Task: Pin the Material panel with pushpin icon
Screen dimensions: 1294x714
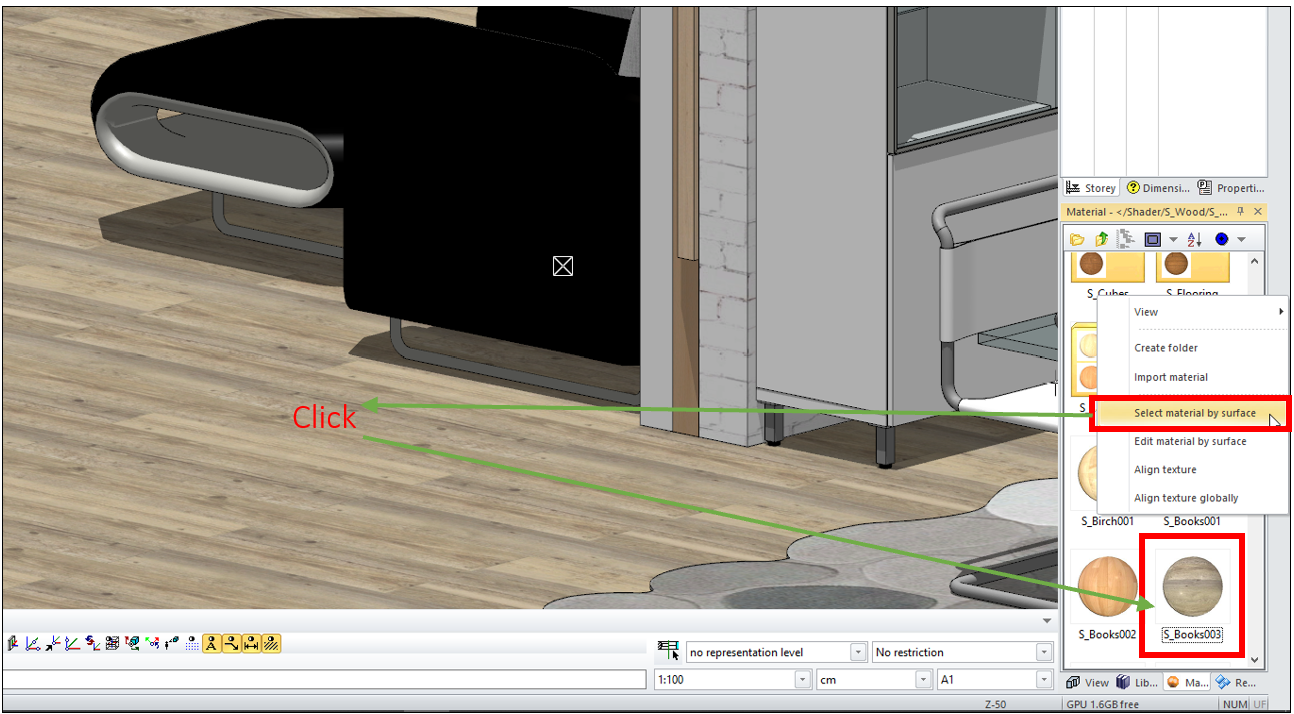Action: 1240,212
